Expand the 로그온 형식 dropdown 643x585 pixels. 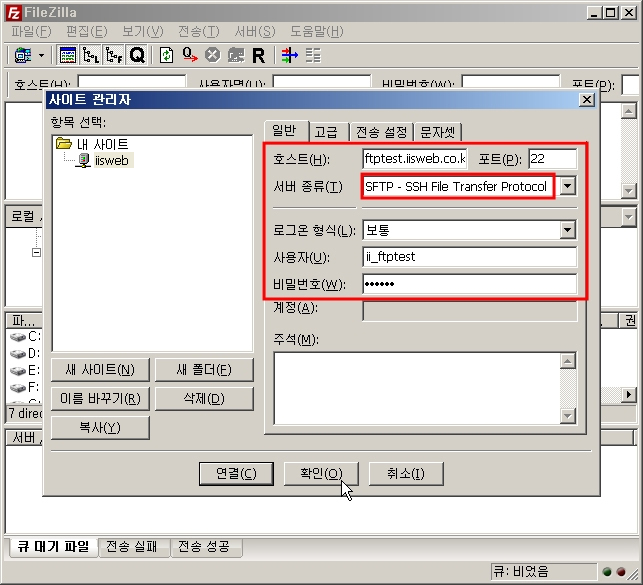(x=568, y=230)
